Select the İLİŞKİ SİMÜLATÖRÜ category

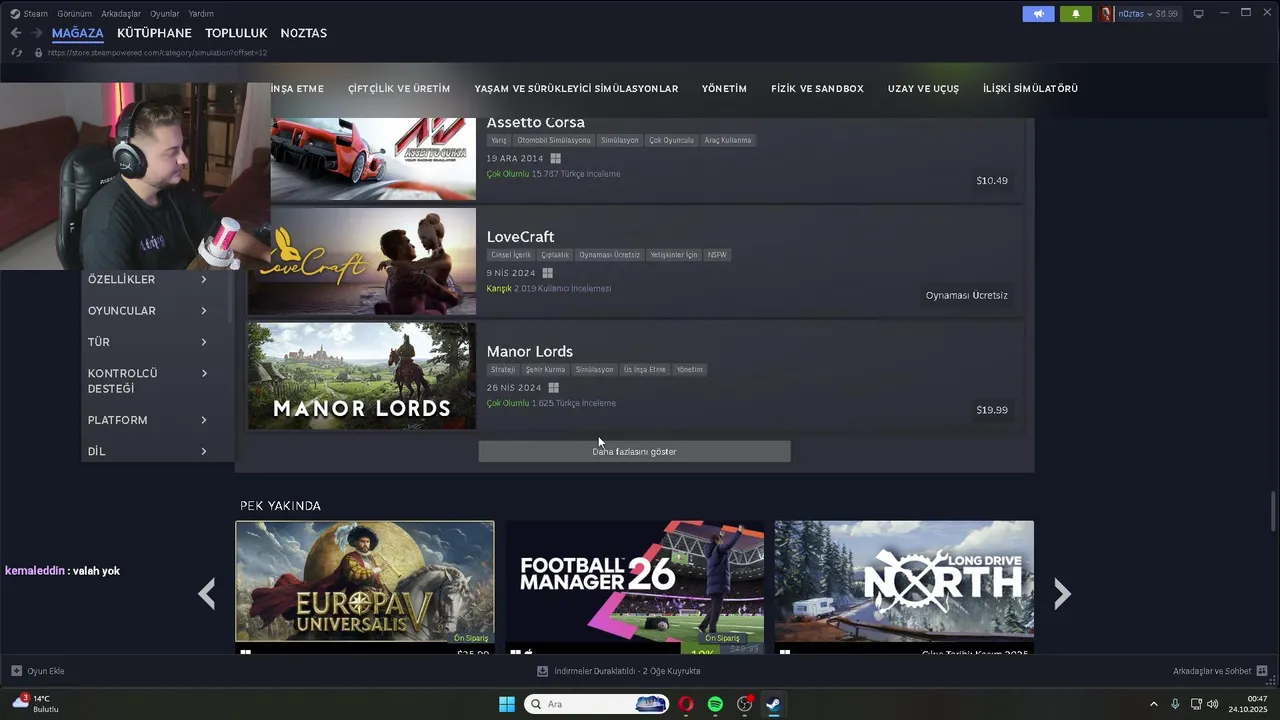1030,89
